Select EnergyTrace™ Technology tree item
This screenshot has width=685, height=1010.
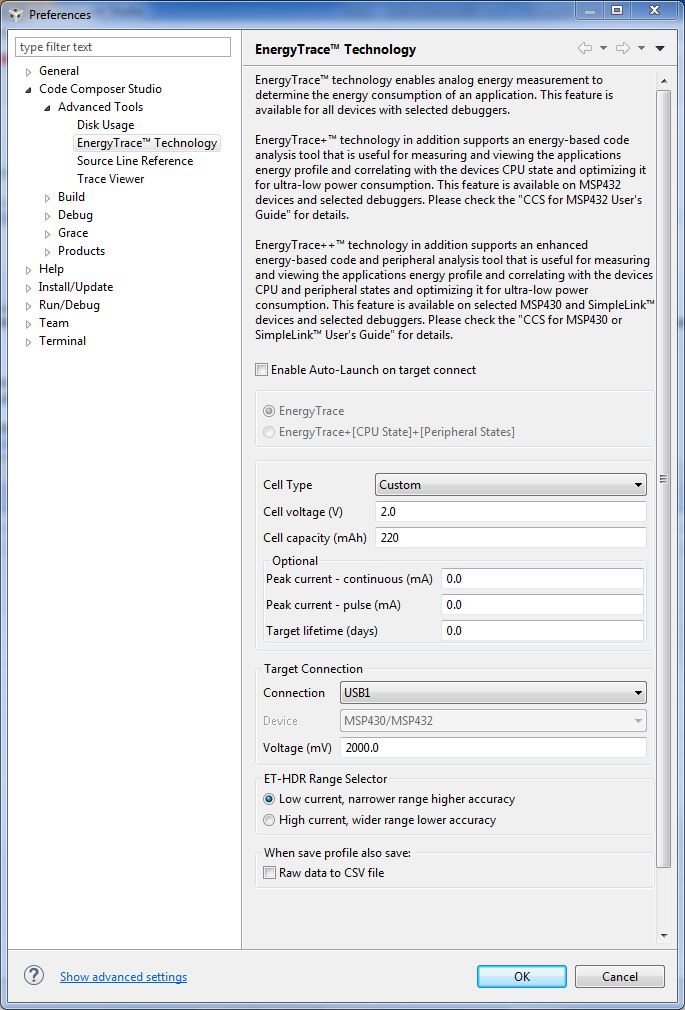coord(147,143)
